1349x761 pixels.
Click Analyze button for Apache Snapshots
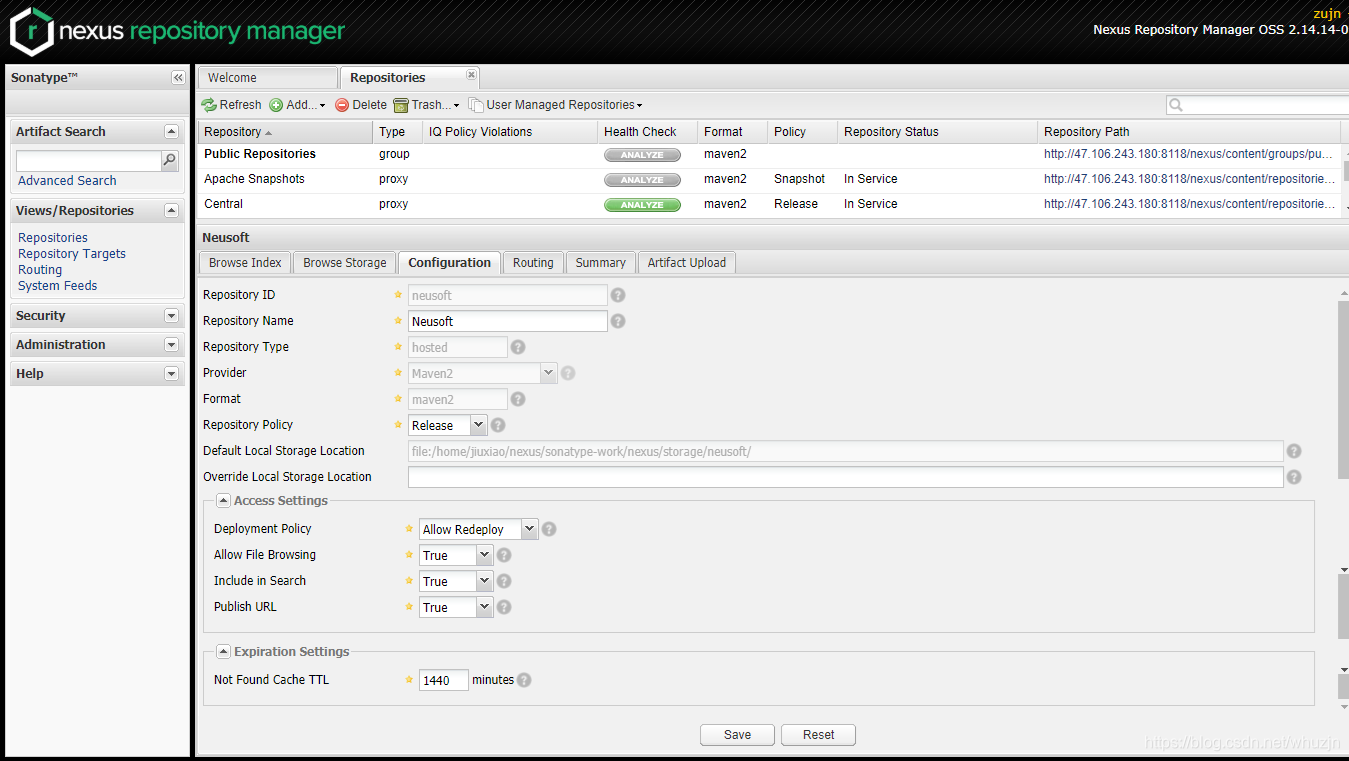click(642, 180)
